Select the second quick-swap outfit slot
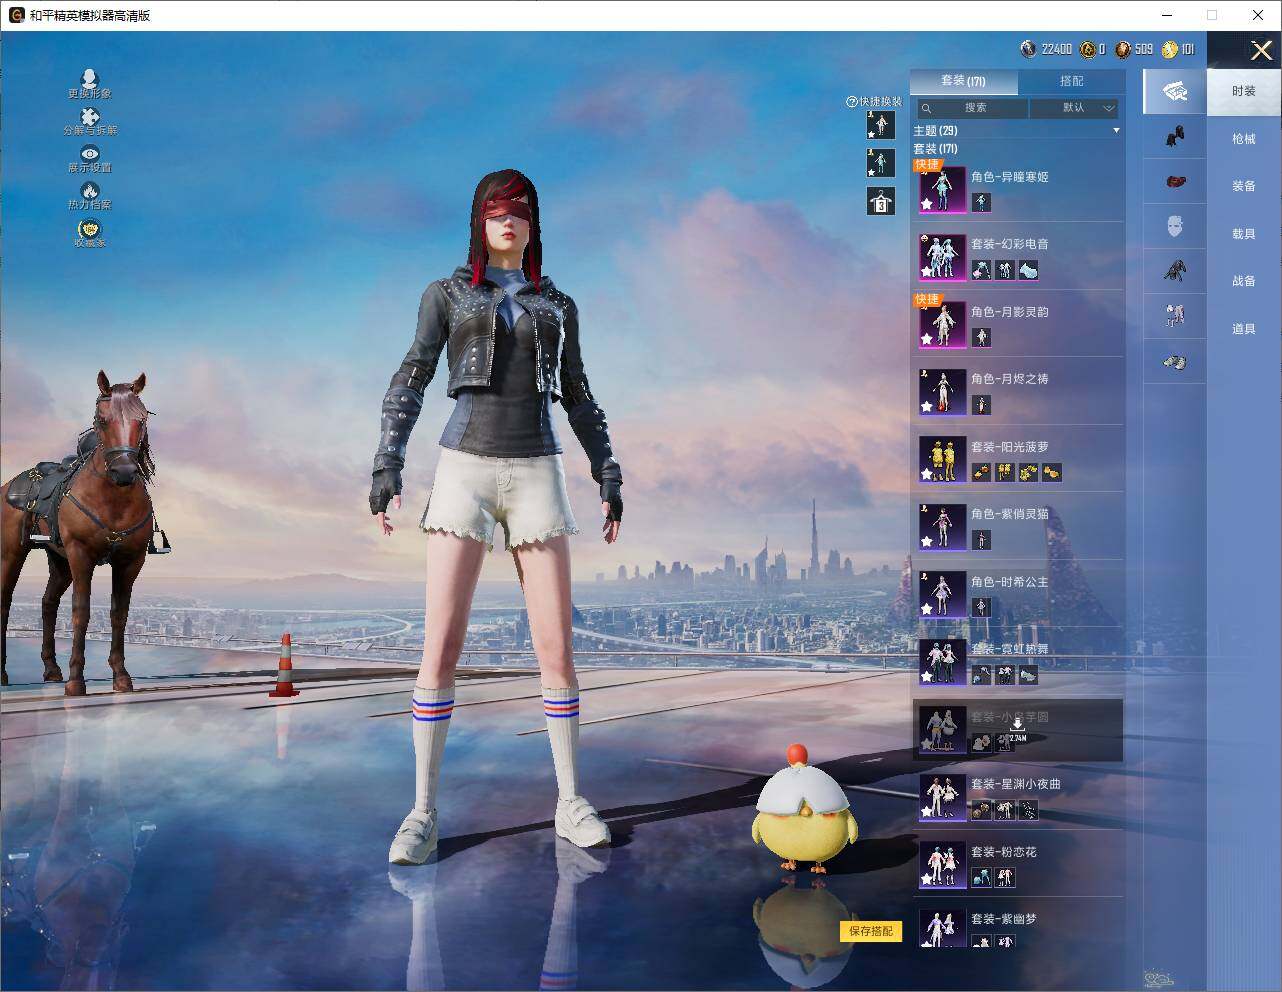This screenshot has width=1282, height=992. 880,163
